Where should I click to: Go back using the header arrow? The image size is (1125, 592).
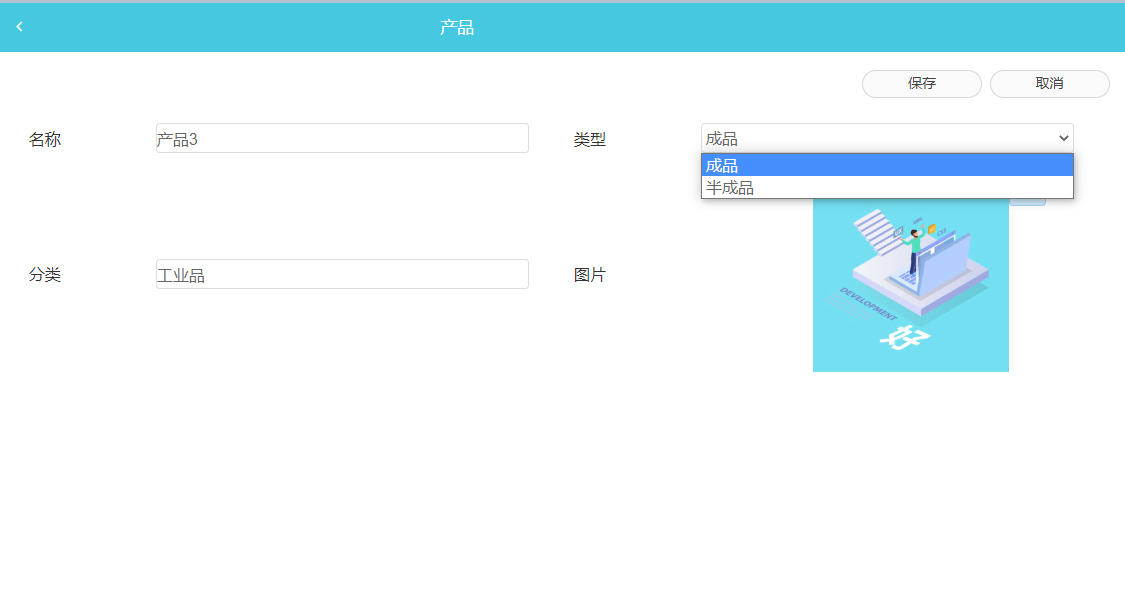pos(19,27)
